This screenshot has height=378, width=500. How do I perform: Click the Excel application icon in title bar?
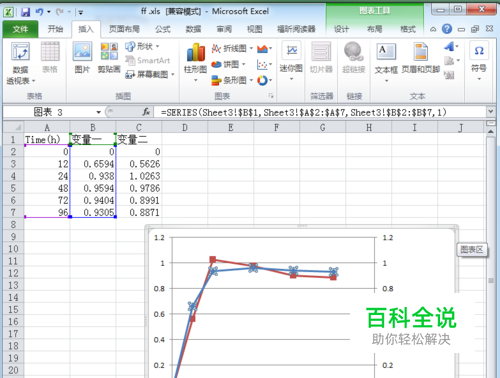(8, 12)
